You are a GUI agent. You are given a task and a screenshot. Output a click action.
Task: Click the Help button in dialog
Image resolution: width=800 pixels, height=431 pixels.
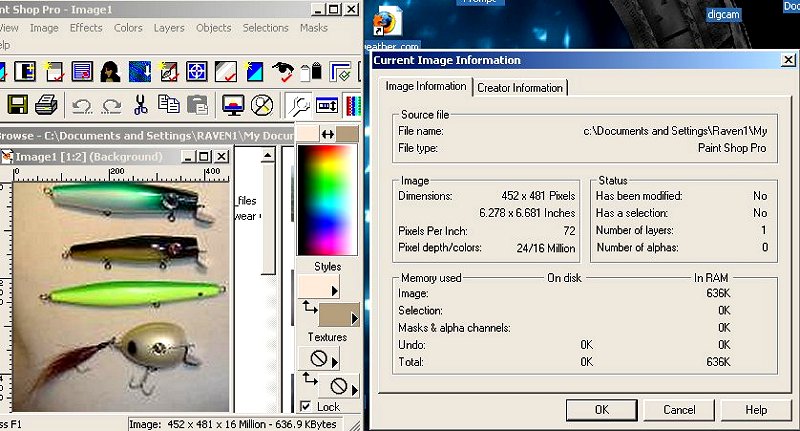click(x=756, y=410)
